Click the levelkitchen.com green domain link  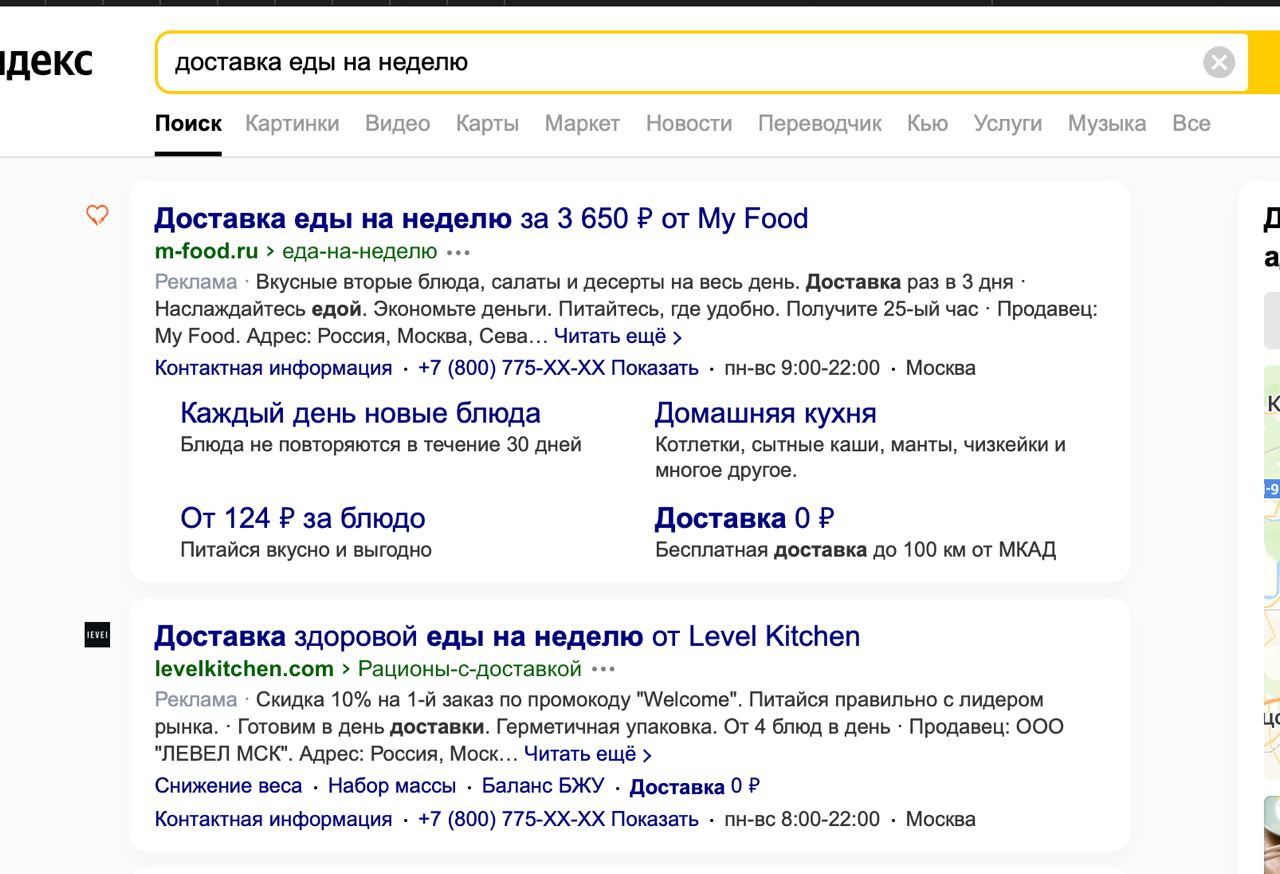pos(244,668)
